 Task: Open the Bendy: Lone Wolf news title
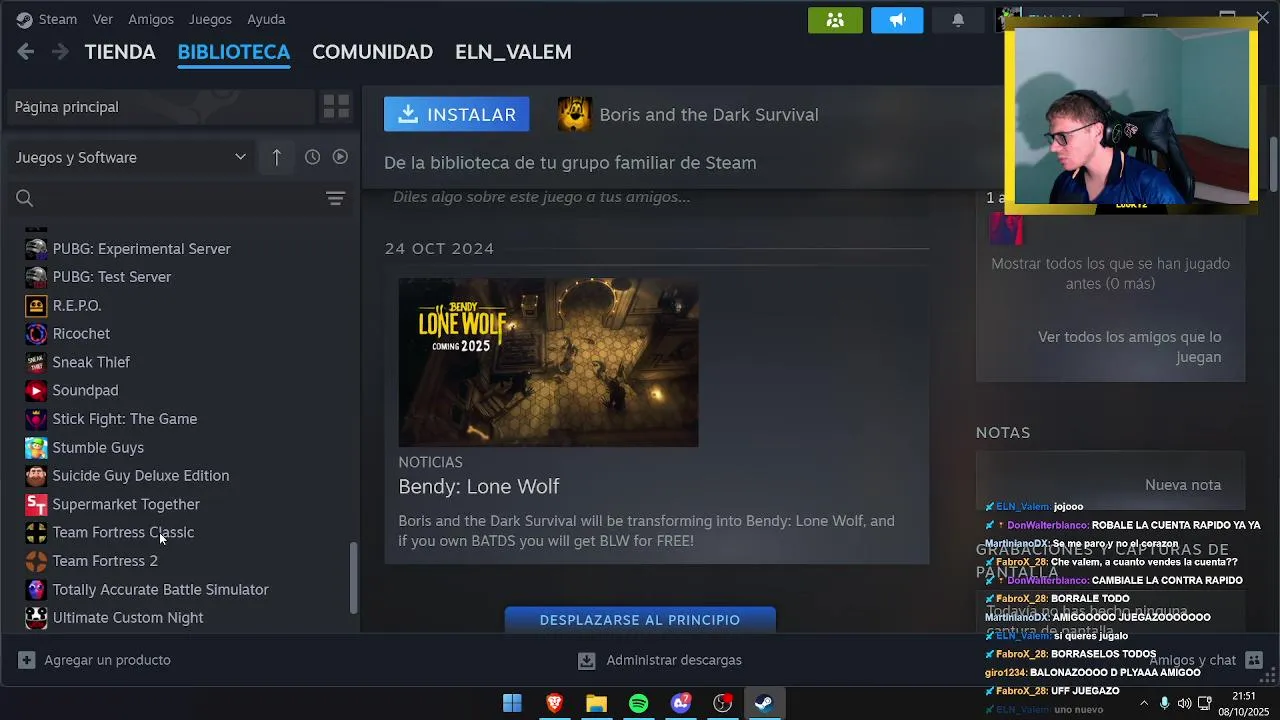click(x=479, y=487)
